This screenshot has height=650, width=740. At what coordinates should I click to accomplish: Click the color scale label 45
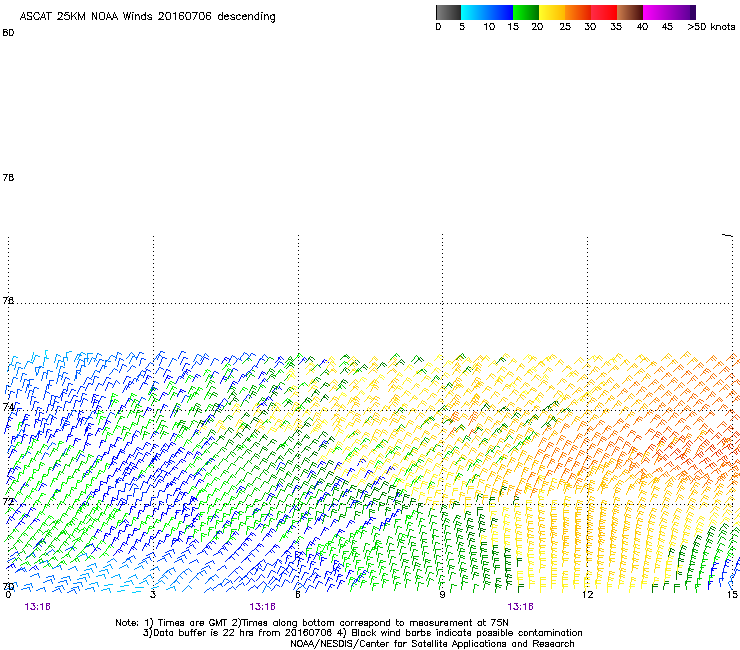coord(667,27)
